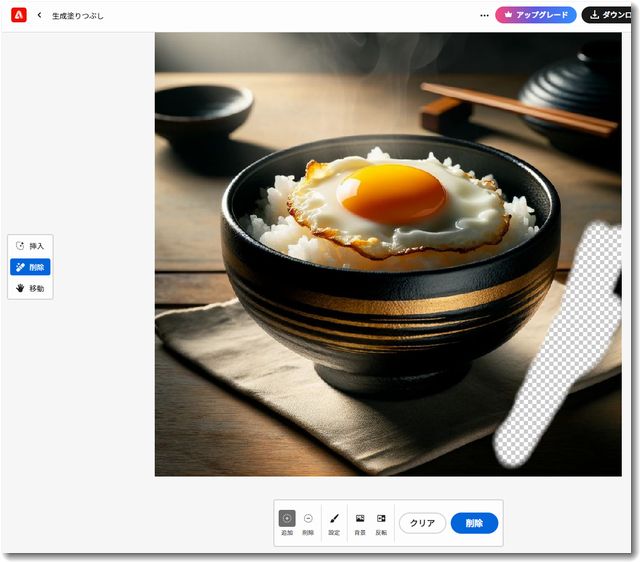Select the 挿入 insert tool
Viewport: 640px width, 562px height.
pyautogui.click(x=30, y=246)
